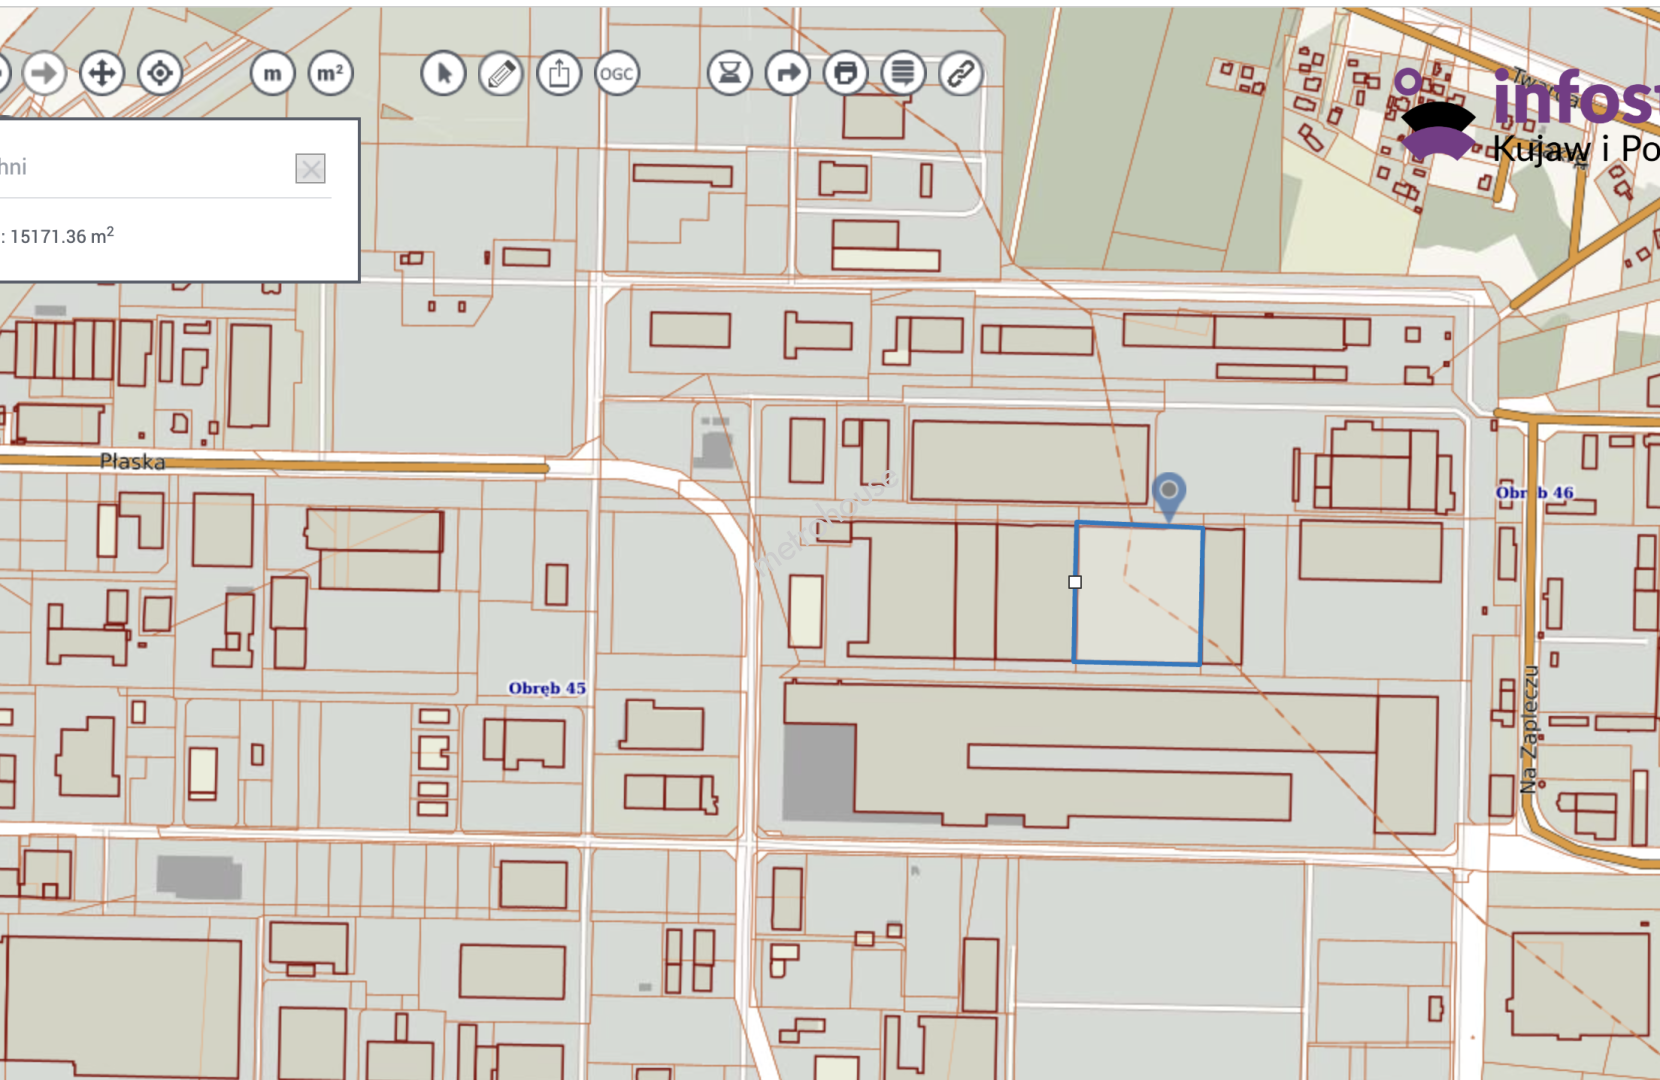Click the Obręb 45 district label
Image resolution: width=1660 pixels, height=1080 pixels.
coord(547,688)
